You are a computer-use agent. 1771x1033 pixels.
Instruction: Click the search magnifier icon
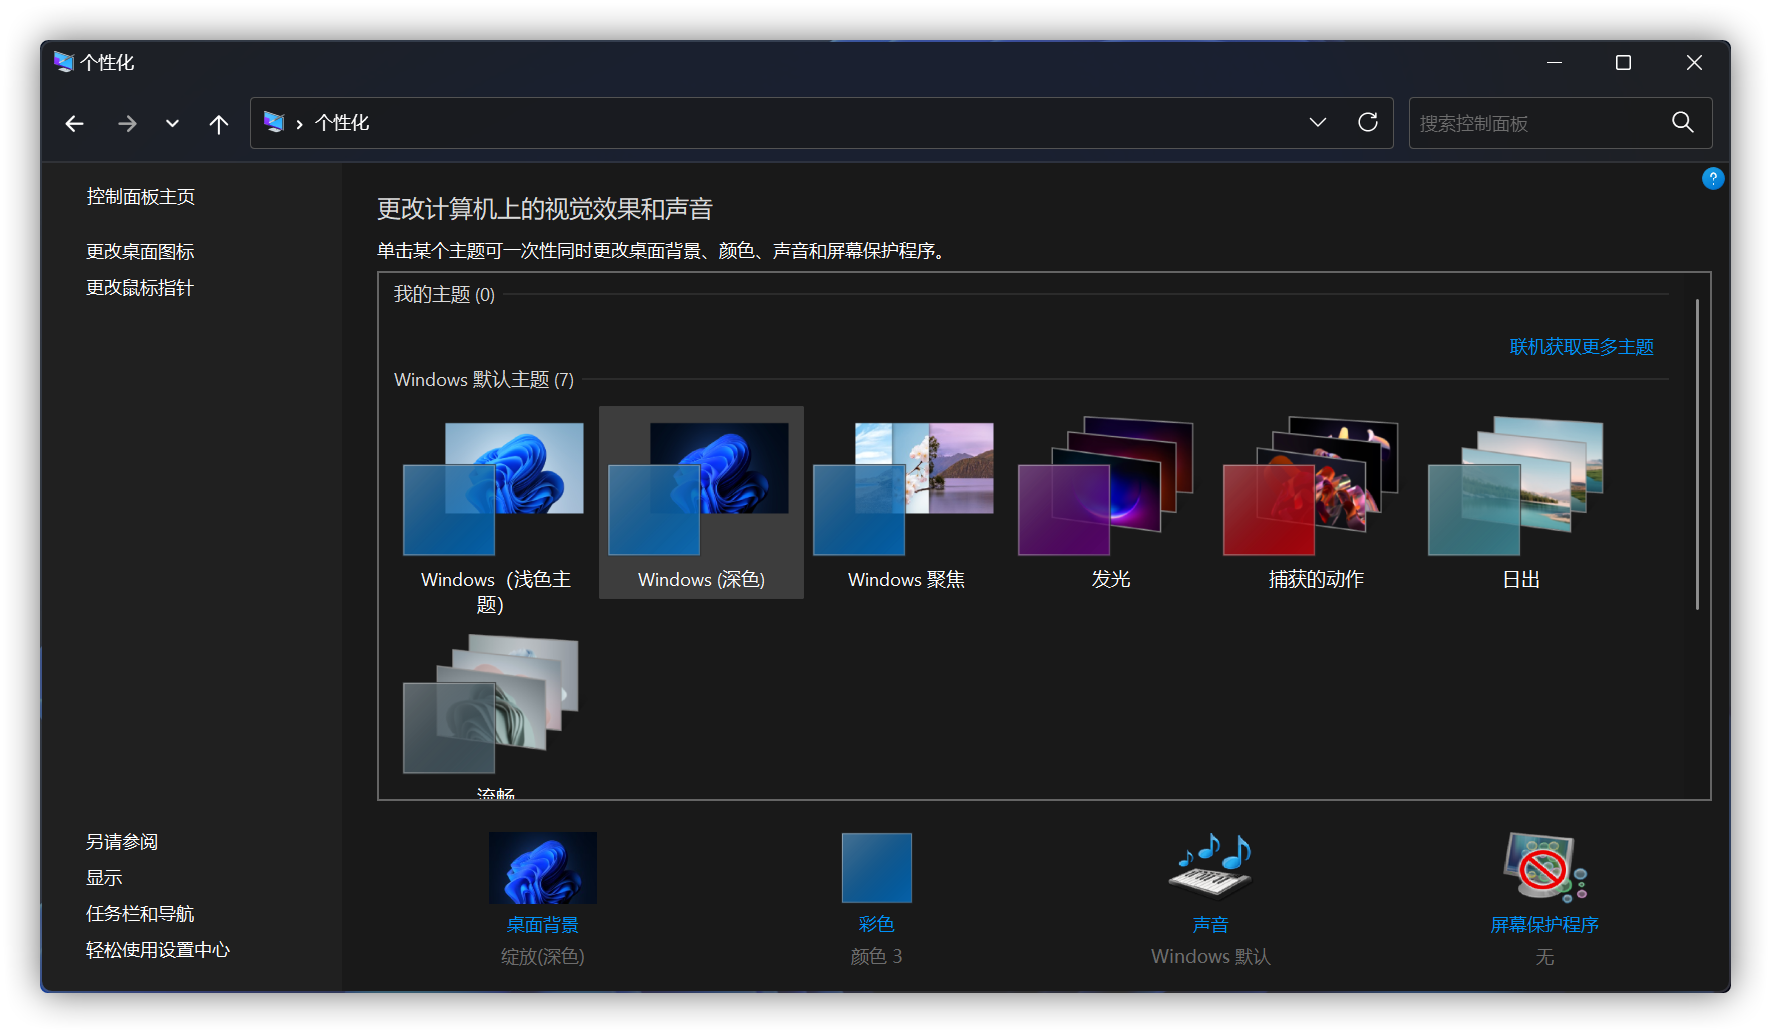[1682, 122]
